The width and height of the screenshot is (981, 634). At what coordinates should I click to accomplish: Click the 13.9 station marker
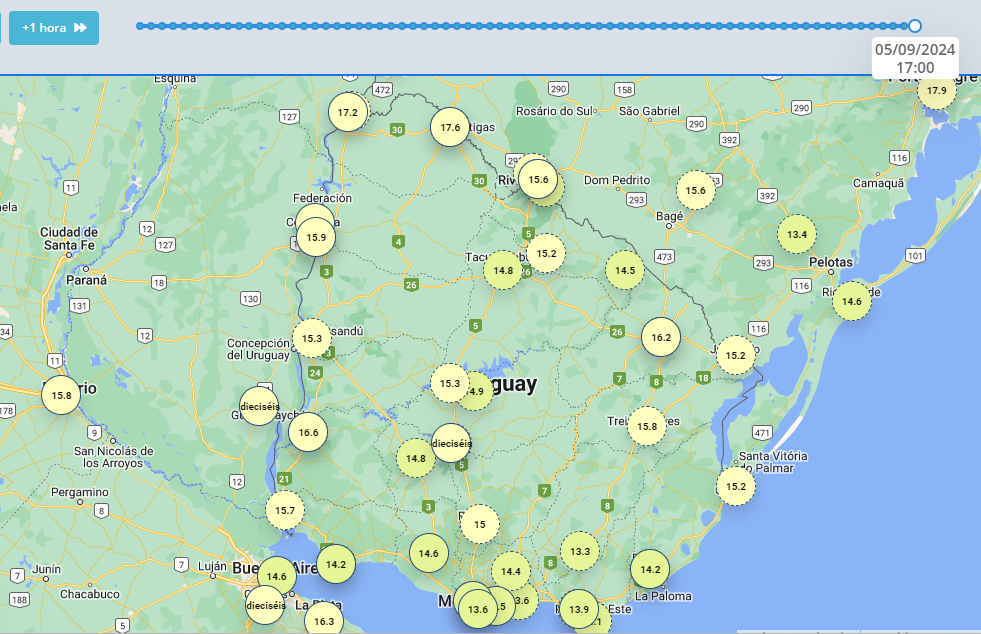click(578, 609)
